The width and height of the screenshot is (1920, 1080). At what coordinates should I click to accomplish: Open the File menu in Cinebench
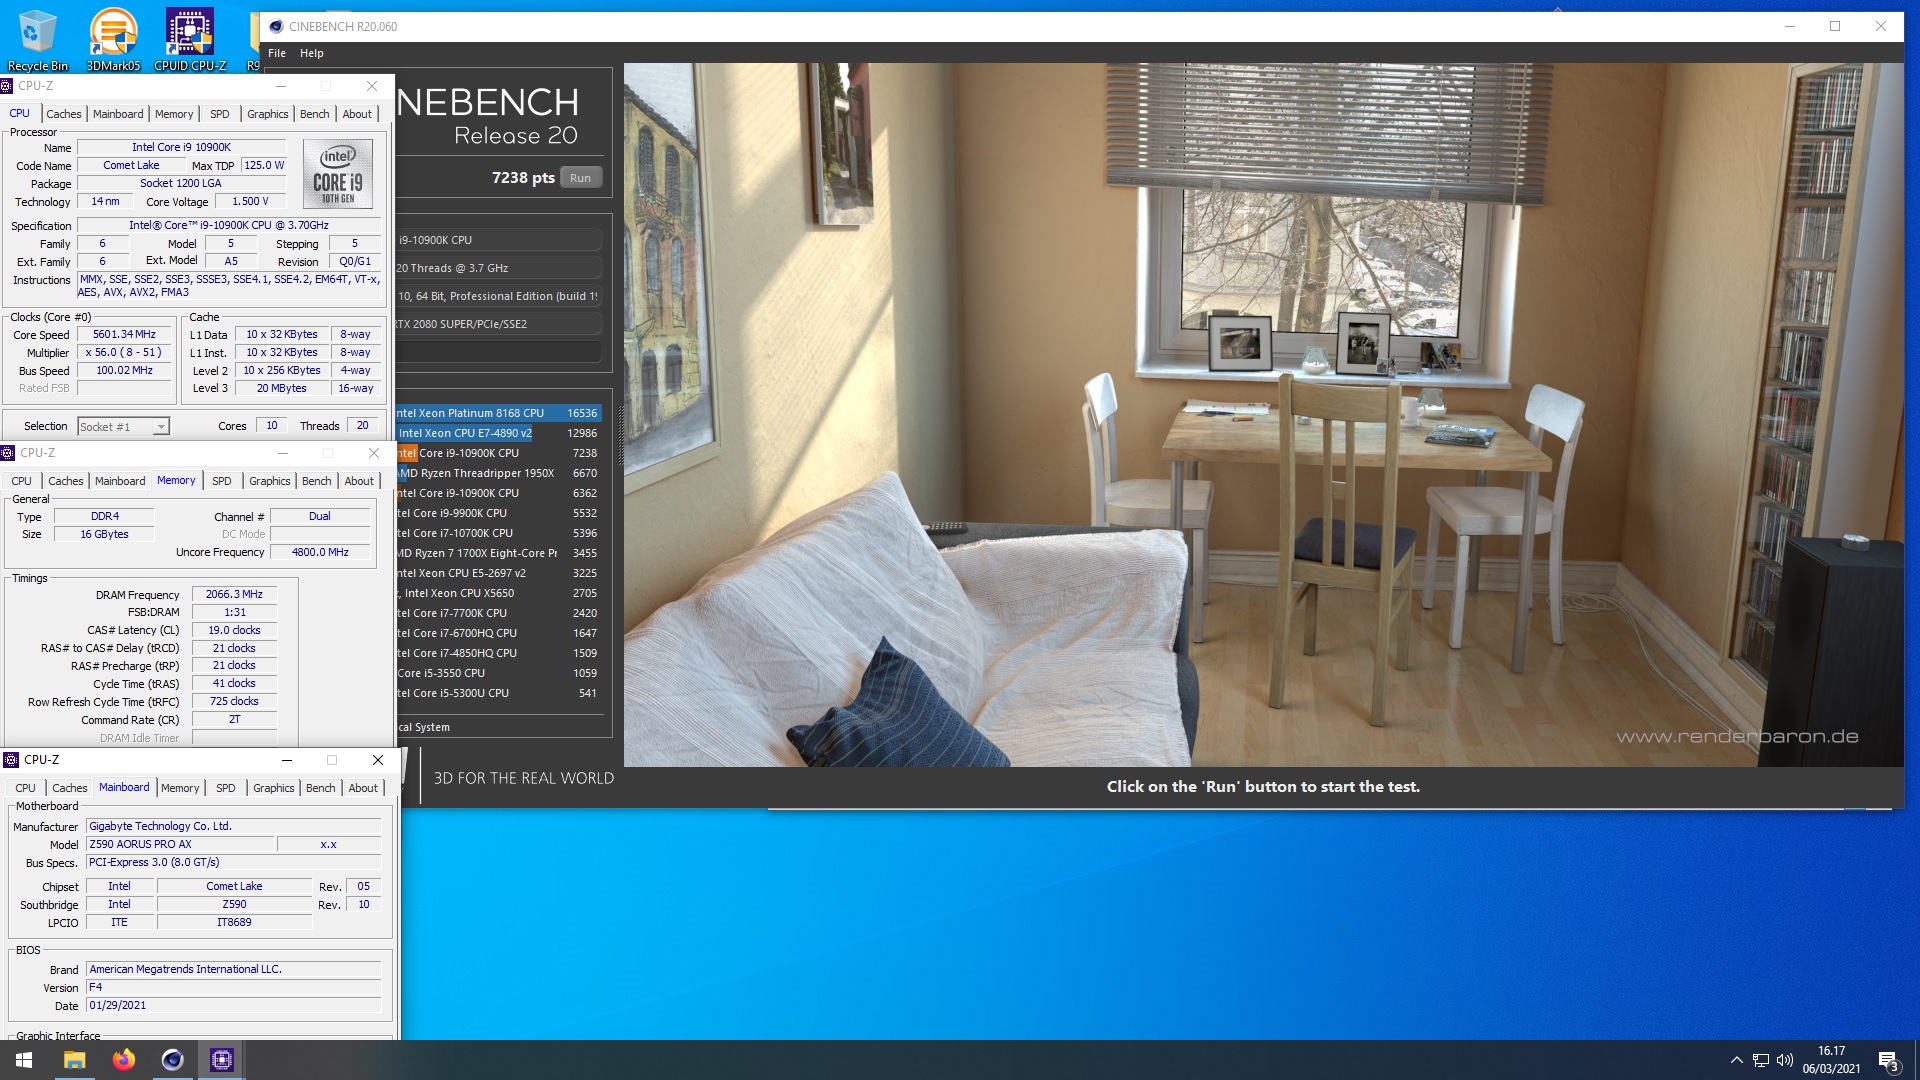(277, 53)
